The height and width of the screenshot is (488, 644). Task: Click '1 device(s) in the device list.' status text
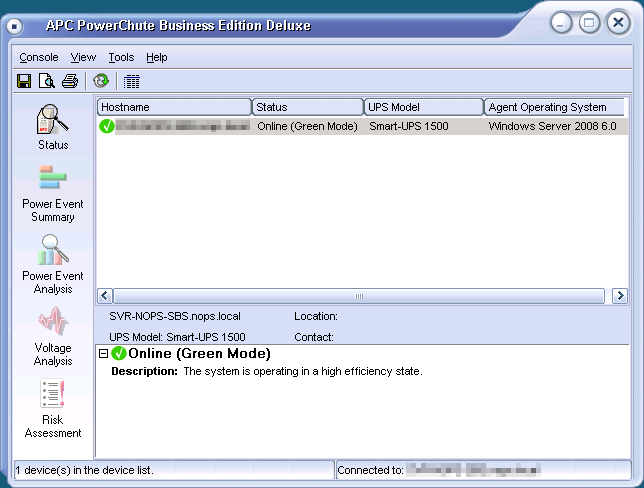coord(85,470)
